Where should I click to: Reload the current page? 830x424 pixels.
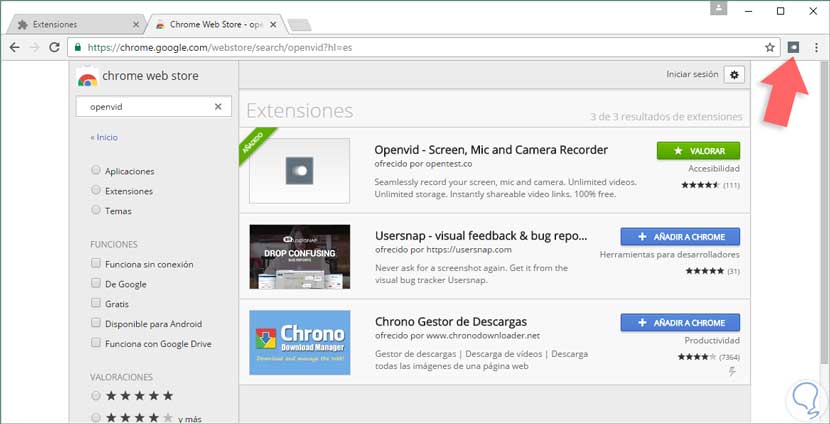54,48
